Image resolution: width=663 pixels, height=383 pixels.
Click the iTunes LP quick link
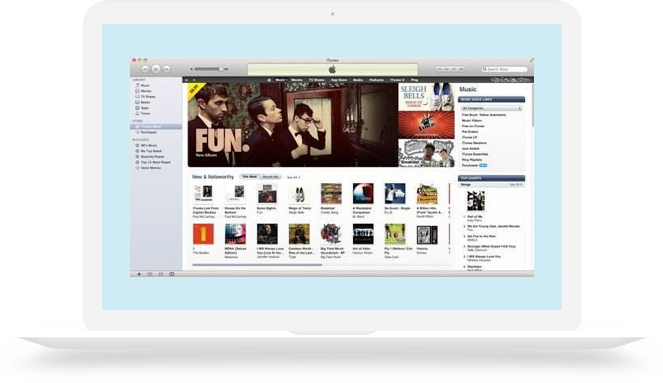pyautogui.click(x=469, y=137)
